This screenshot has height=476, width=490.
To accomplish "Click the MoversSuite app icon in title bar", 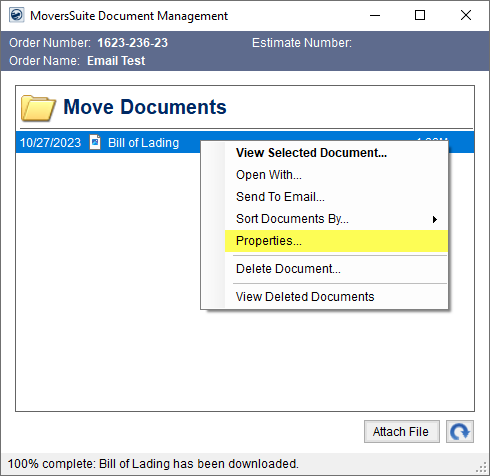I will 16,15.
